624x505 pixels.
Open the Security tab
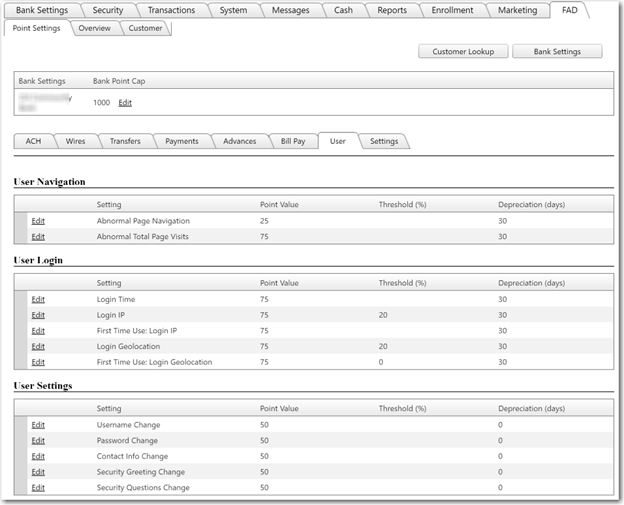(108, 10)
